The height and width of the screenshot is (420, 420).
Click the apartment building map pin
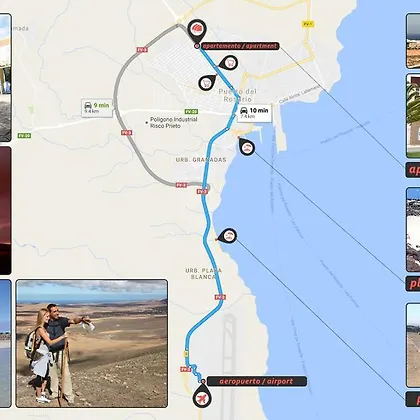click(x=197, y=31)
